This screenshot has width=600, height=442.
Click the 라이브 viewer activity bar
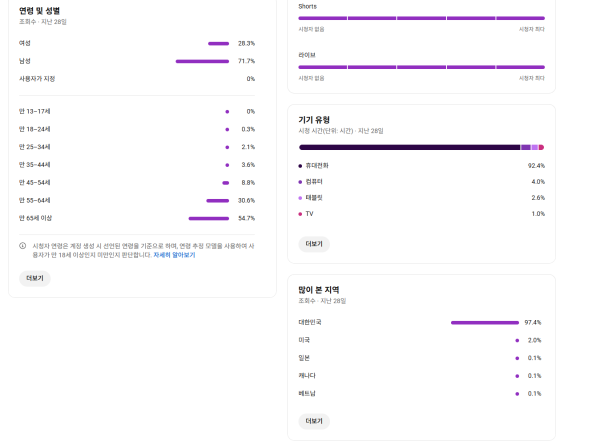[421, 67]
